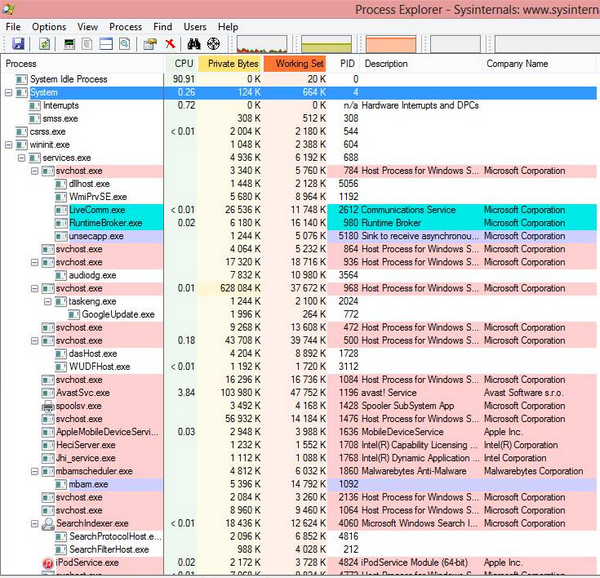
Task: Click the Save toolbar icon
Action: 18,44
